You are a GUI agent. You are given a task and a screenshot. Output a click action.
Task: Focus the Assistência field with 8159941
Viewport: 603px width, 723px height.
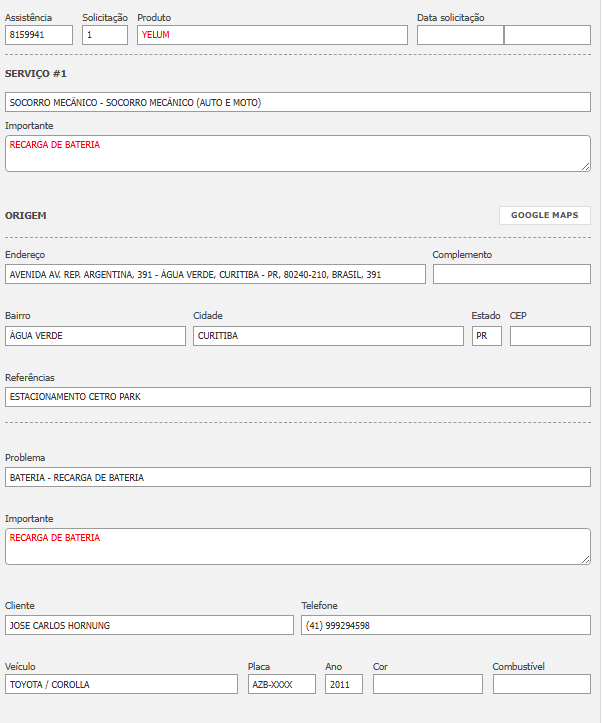(39, 35)
